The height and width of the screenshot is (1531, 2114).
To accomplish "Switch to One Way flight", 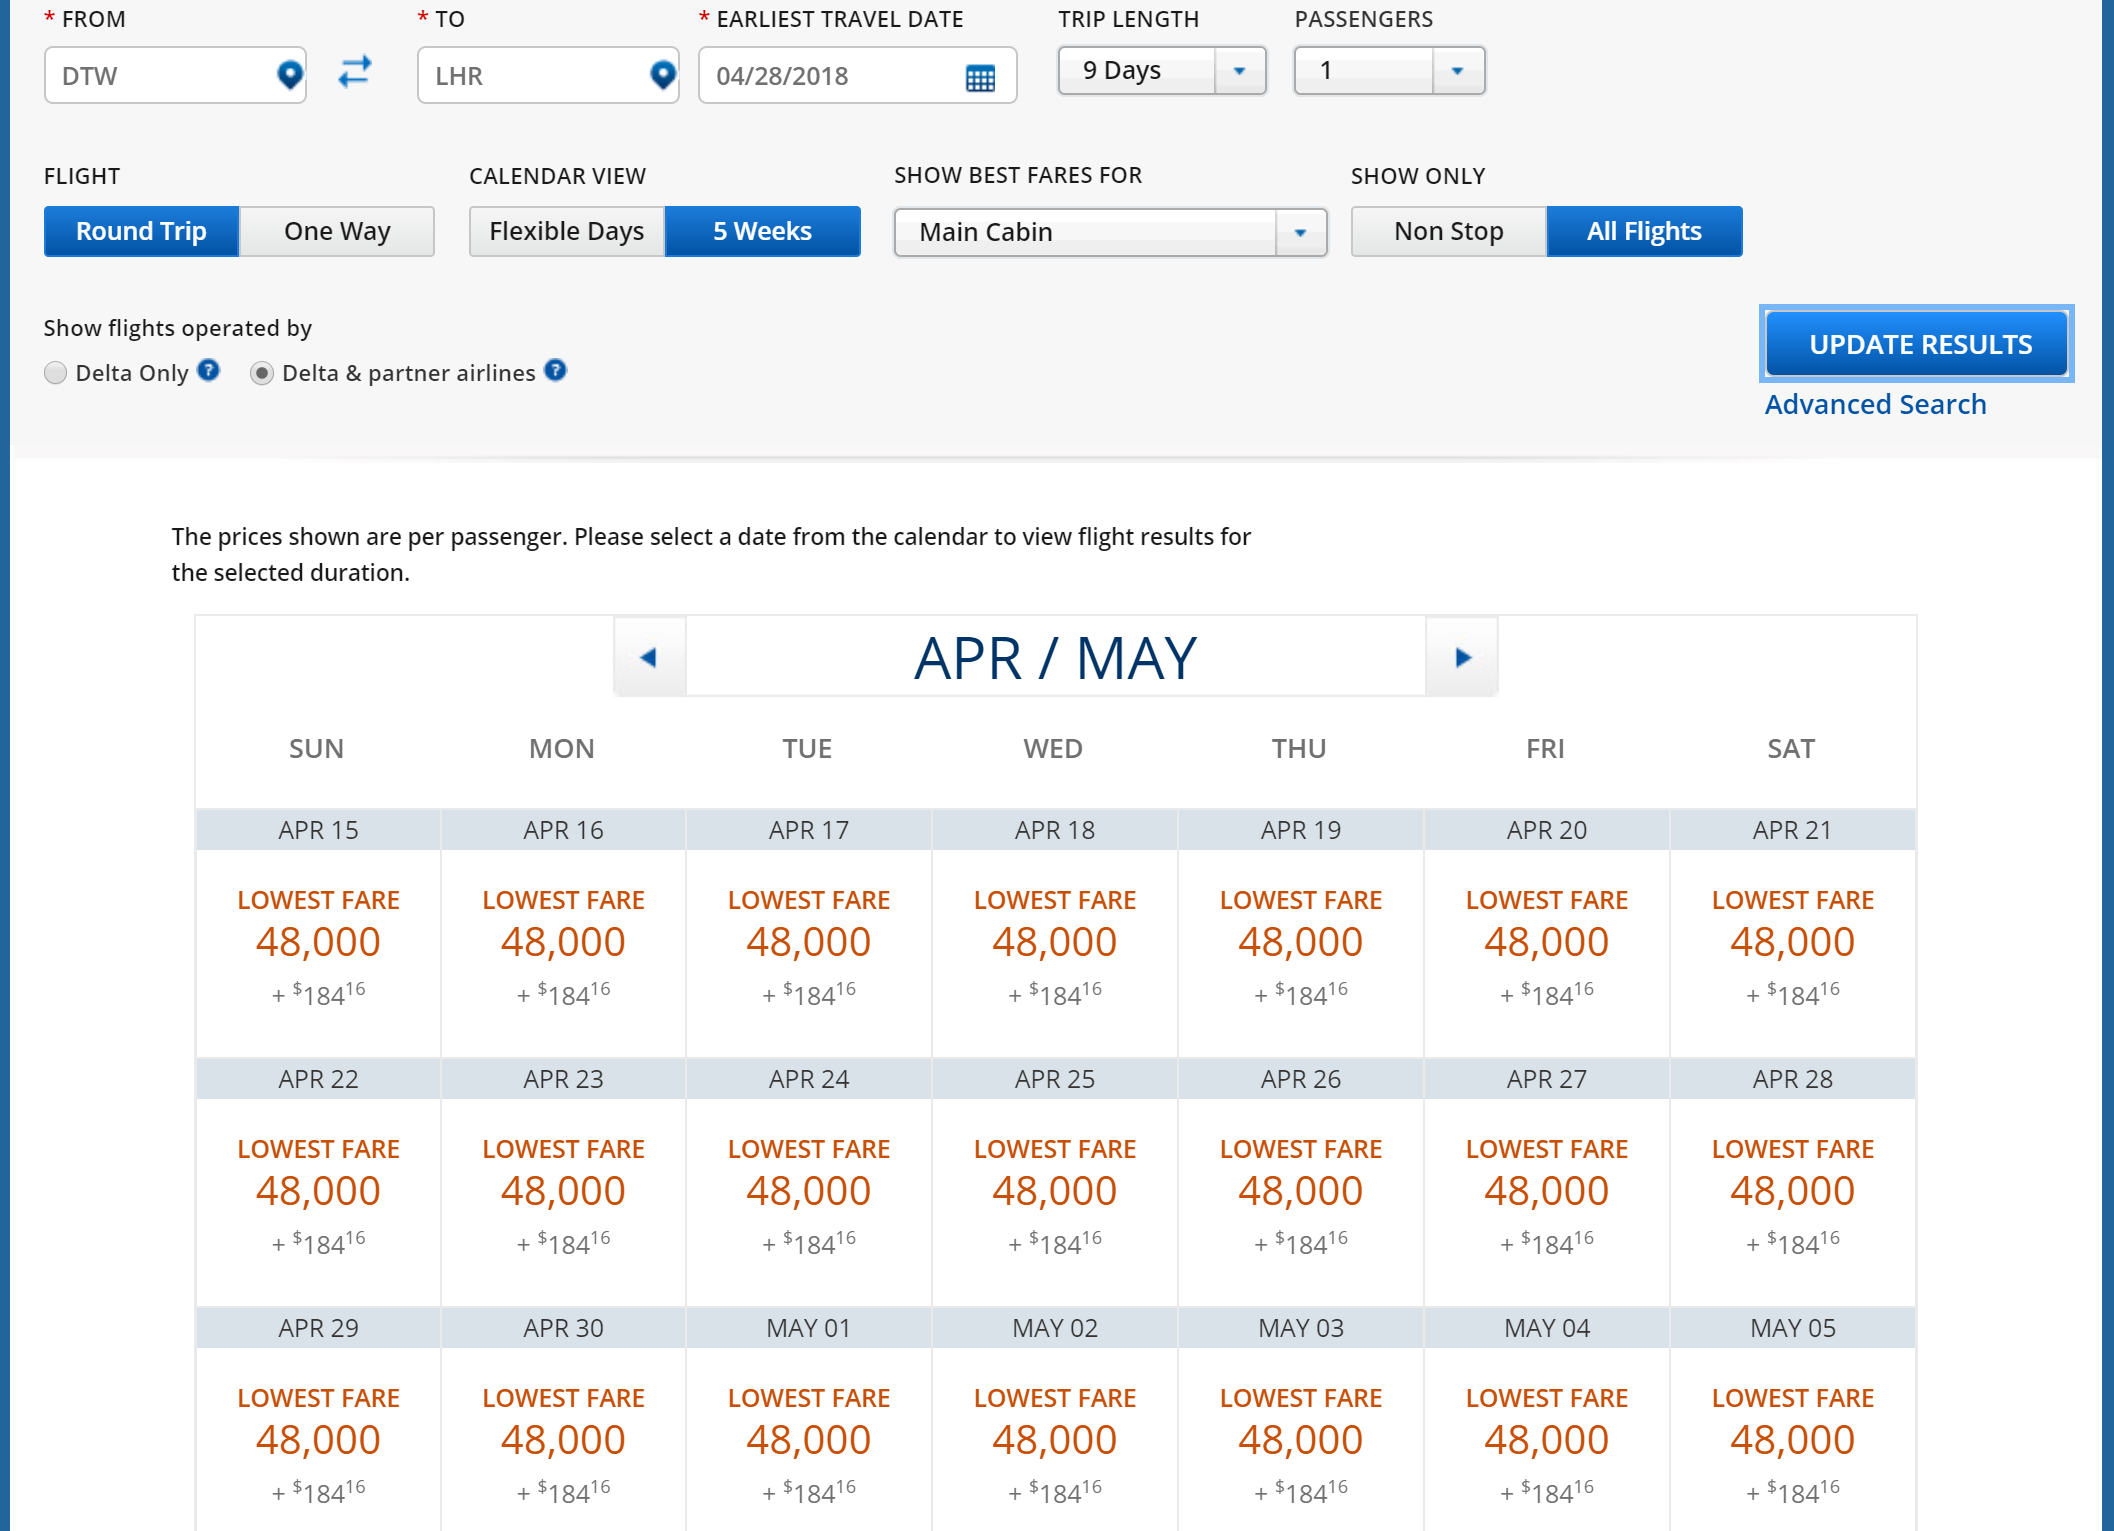I will point(337,231).
